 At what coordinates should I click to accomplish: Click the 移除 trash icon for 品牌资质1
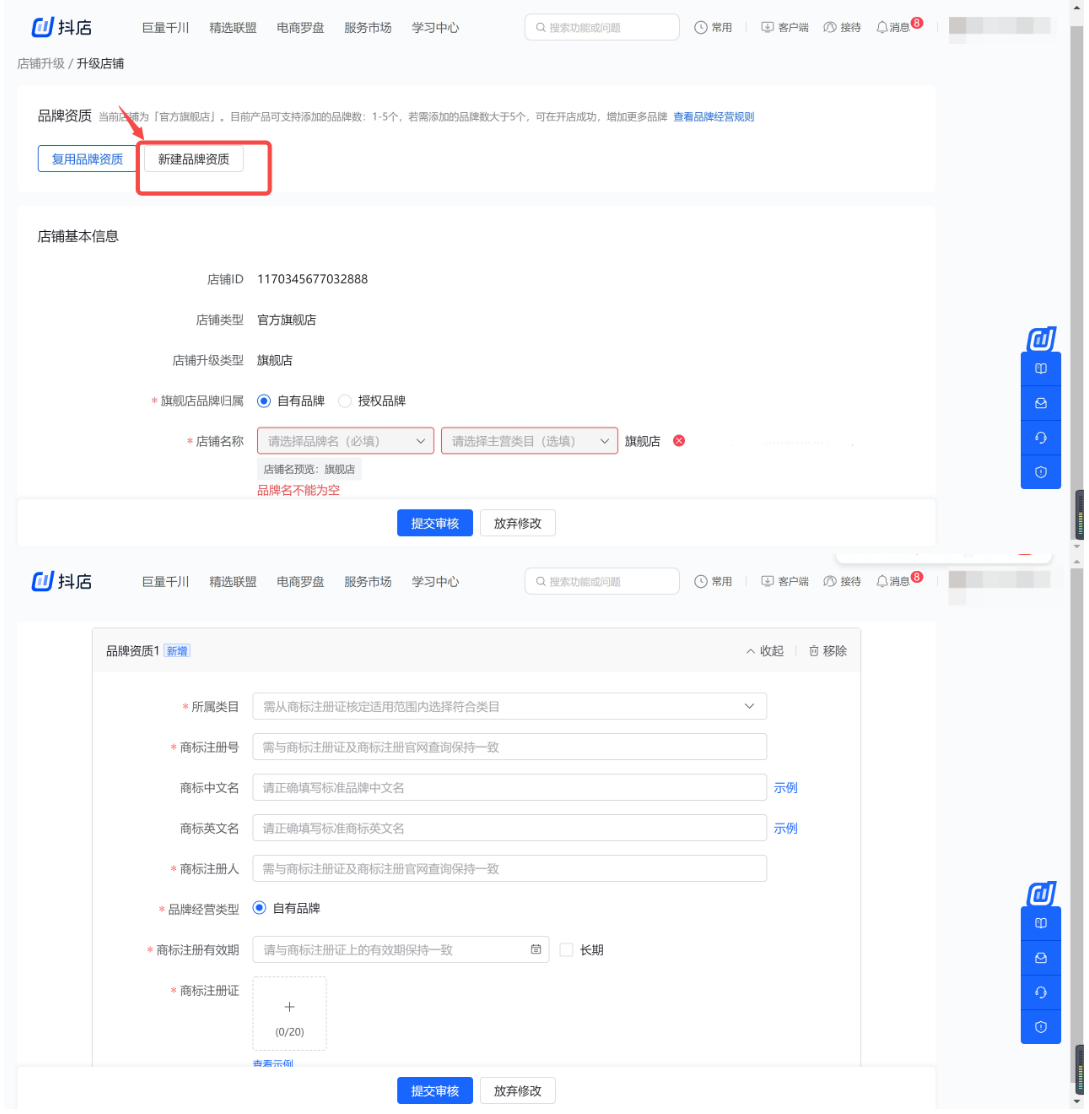(x=814, y=651)
